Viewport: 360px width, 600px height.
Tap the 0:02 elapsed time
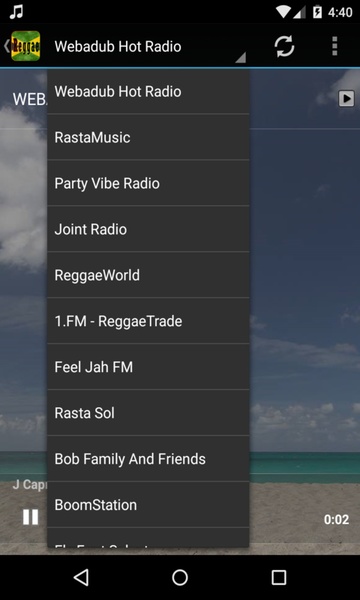(x=336, y=519)
